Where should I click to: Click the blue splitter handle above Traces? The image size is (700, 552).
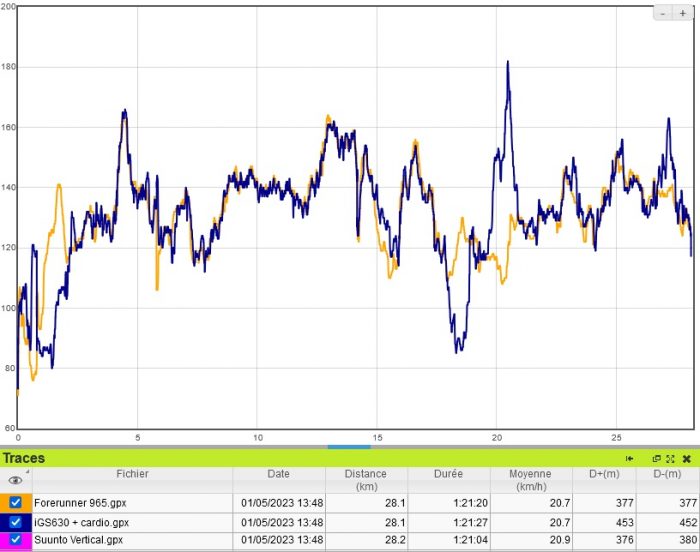349,446
